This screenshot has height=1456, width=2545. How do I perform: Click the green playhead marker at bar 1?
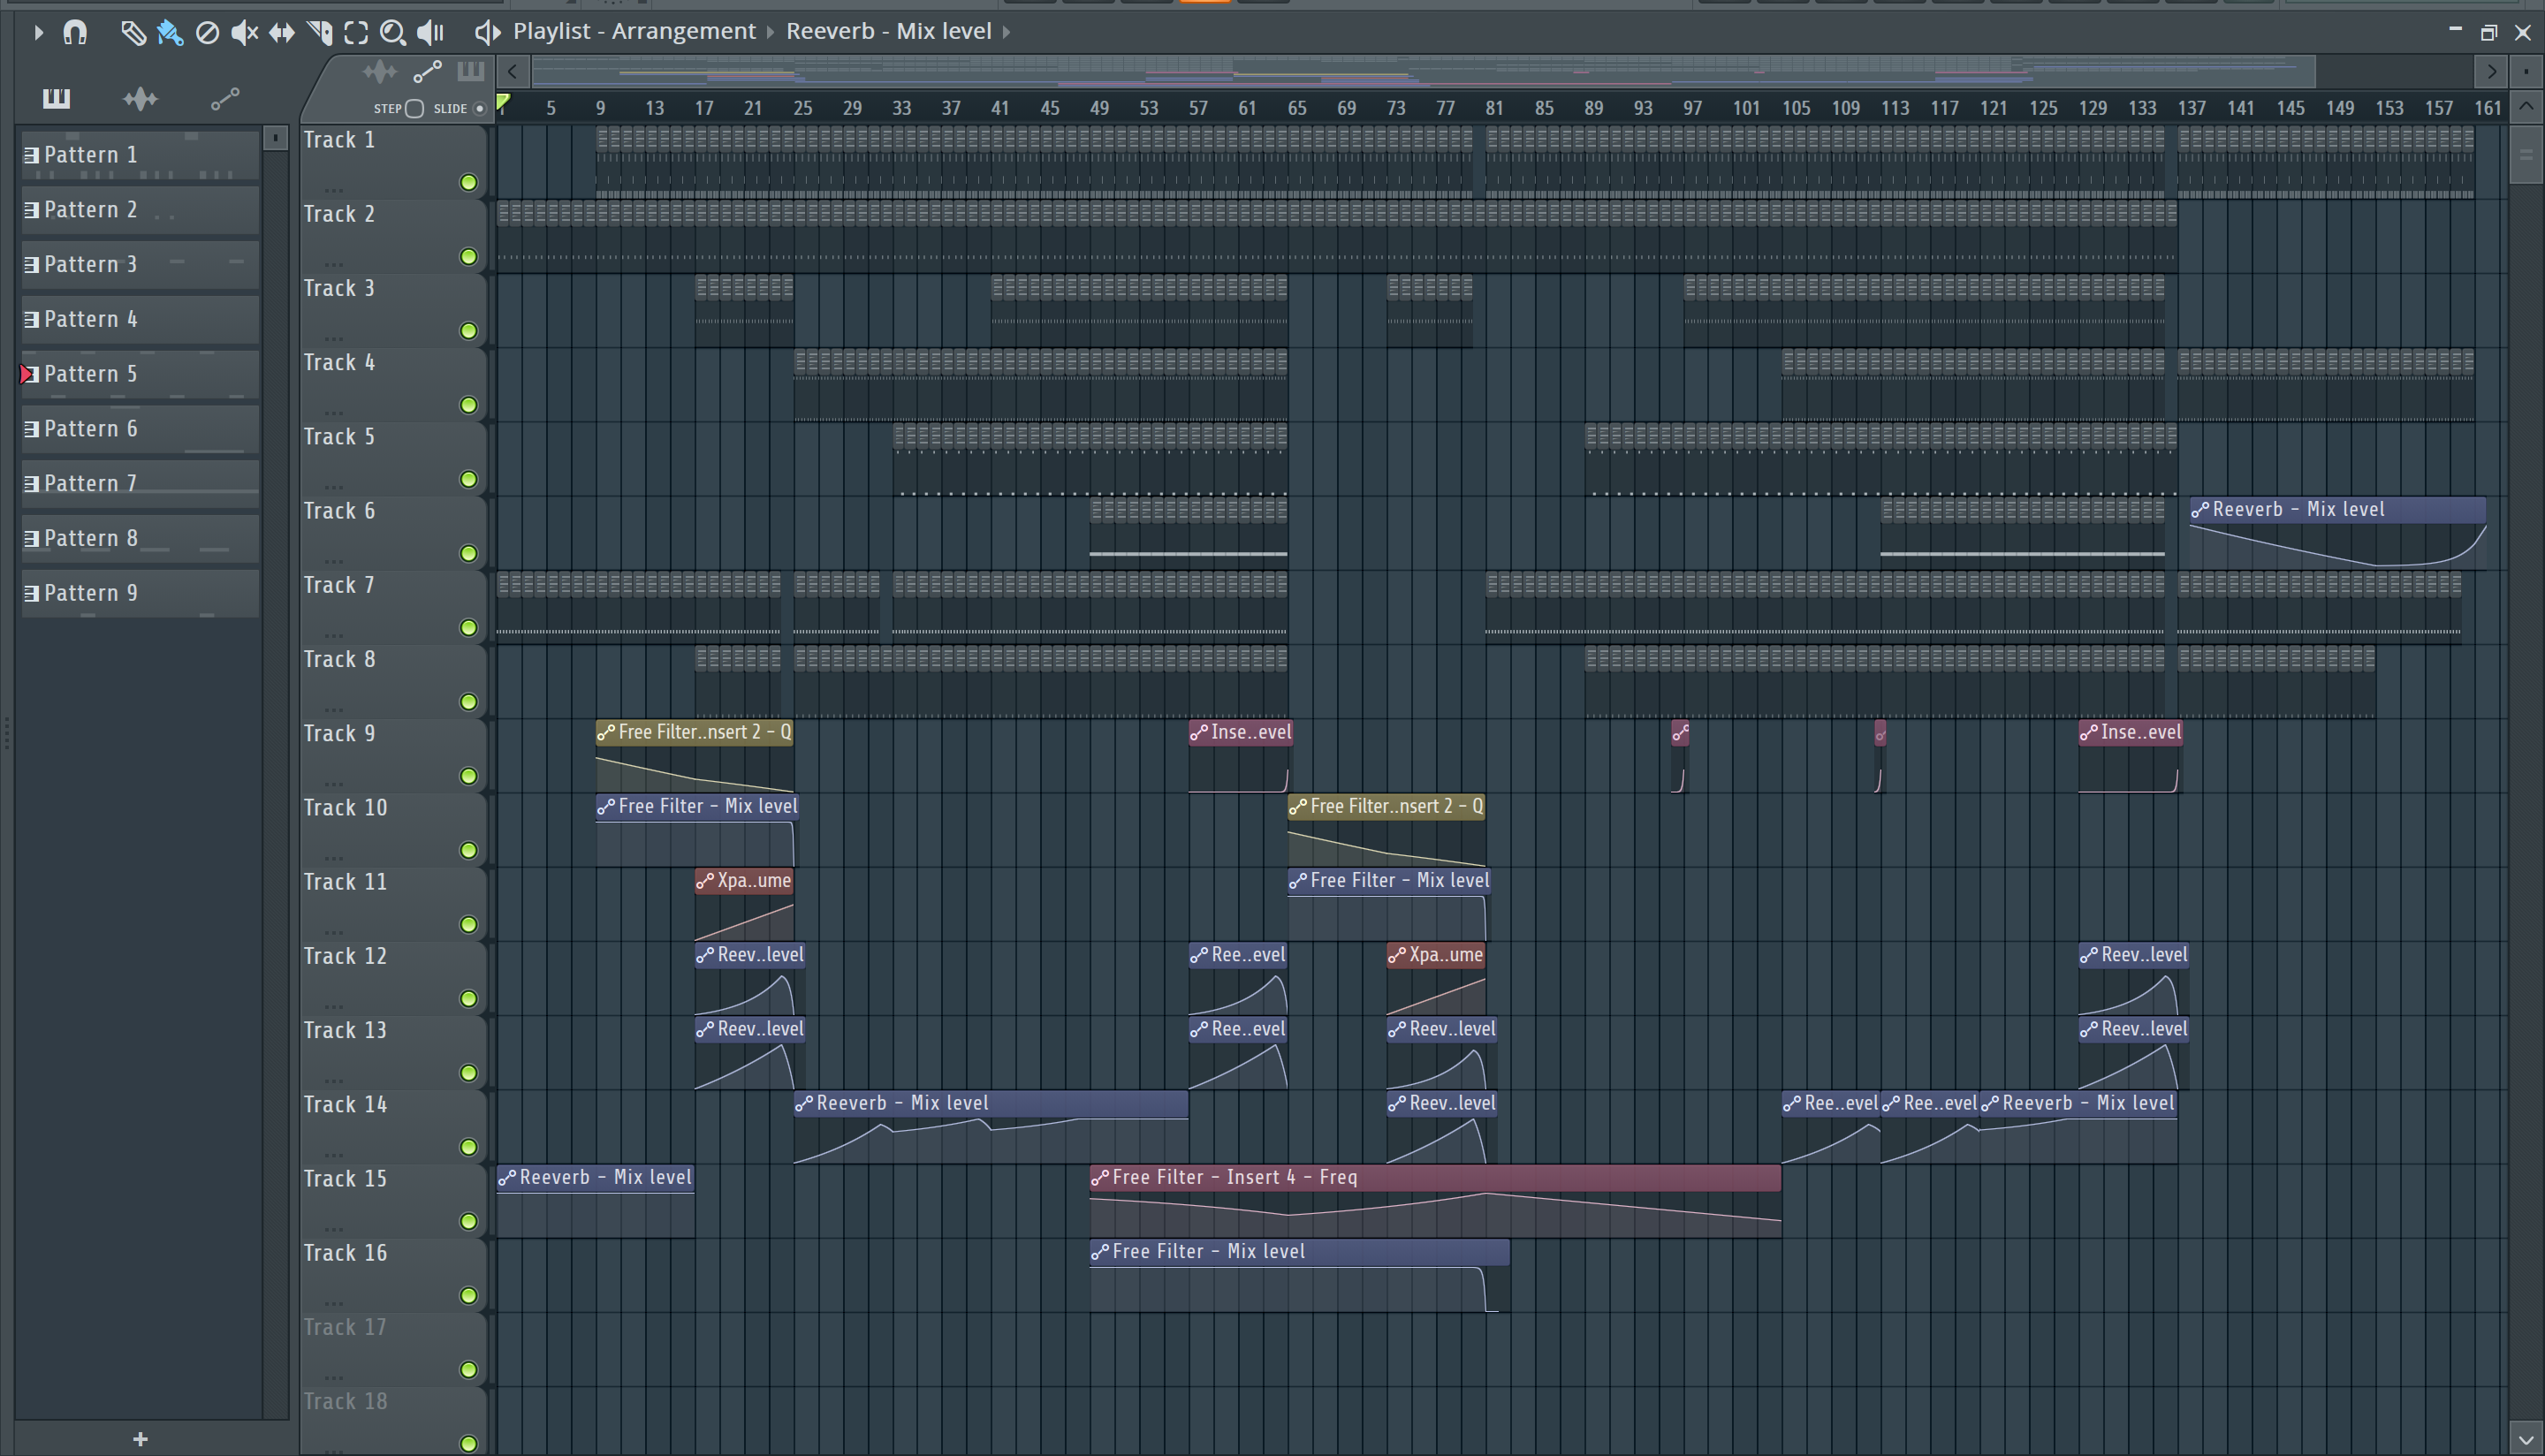pyautogui.click(x=504, y=102)
